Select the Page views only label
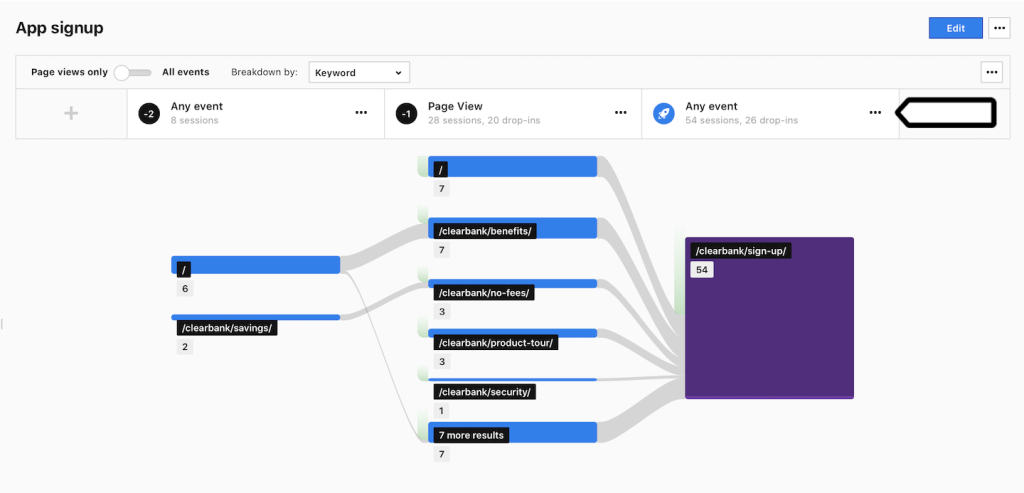The image size is (1024, 493). pos(69,72)
